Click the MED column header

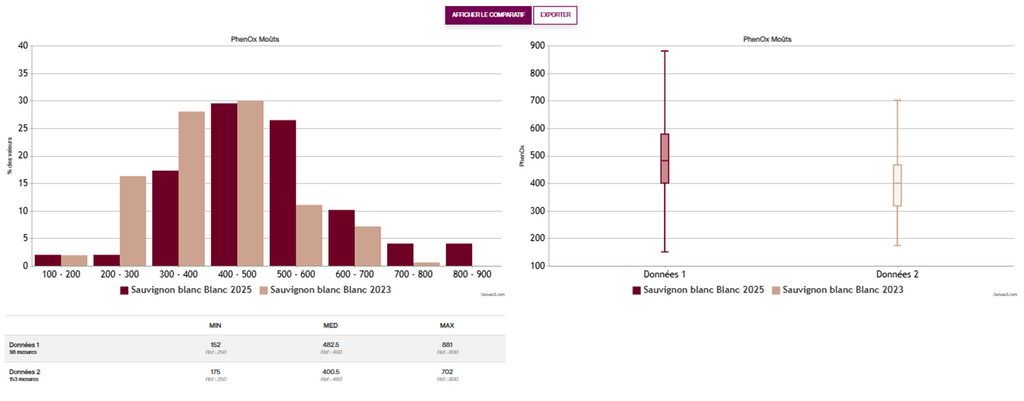pos(328,325)
